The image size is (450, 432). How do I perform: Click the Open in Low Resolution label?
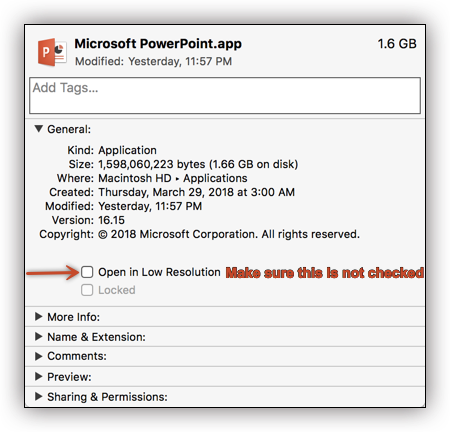coord(159,272)
